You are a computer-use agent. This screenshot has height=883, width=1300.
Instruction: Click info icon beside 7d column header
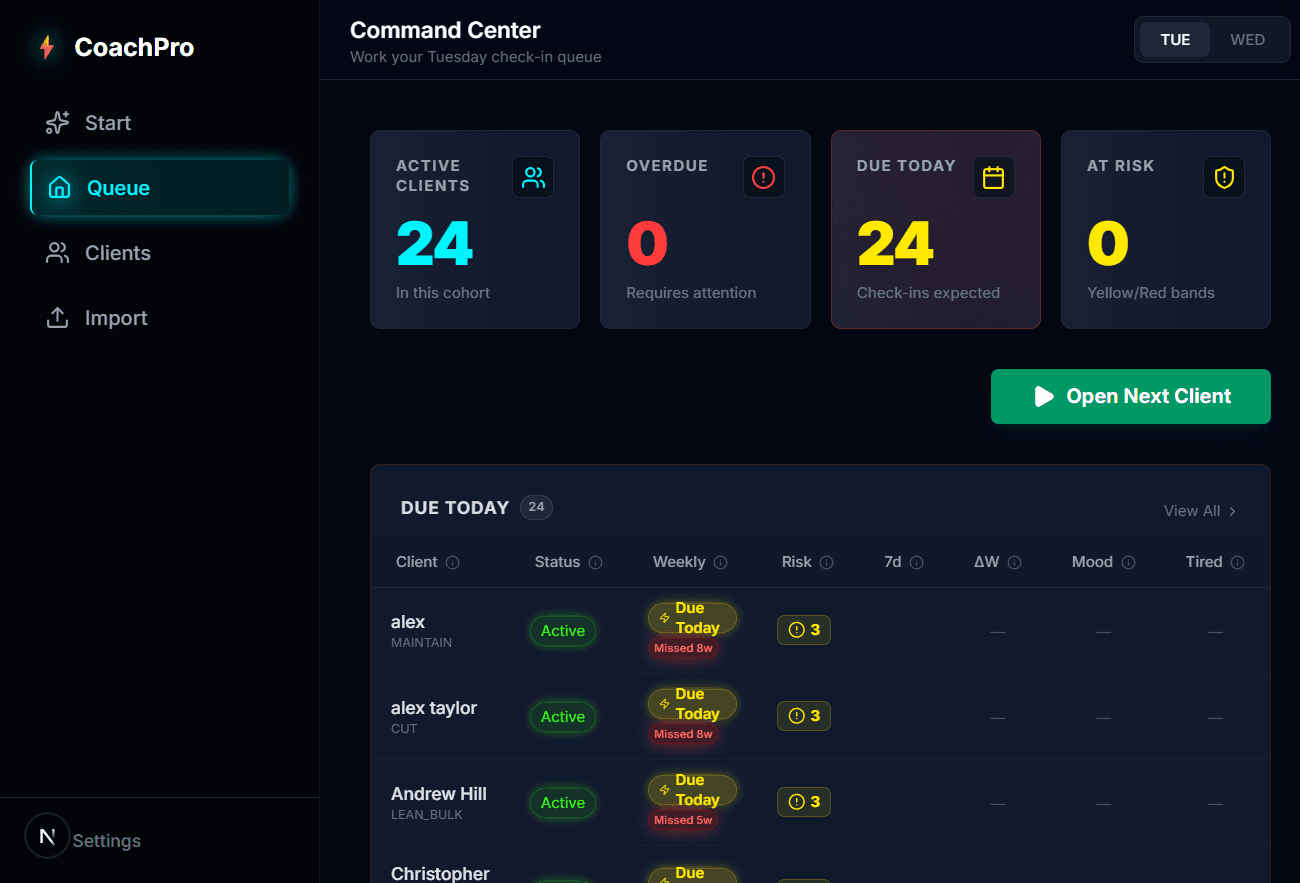tap(917, 563)
